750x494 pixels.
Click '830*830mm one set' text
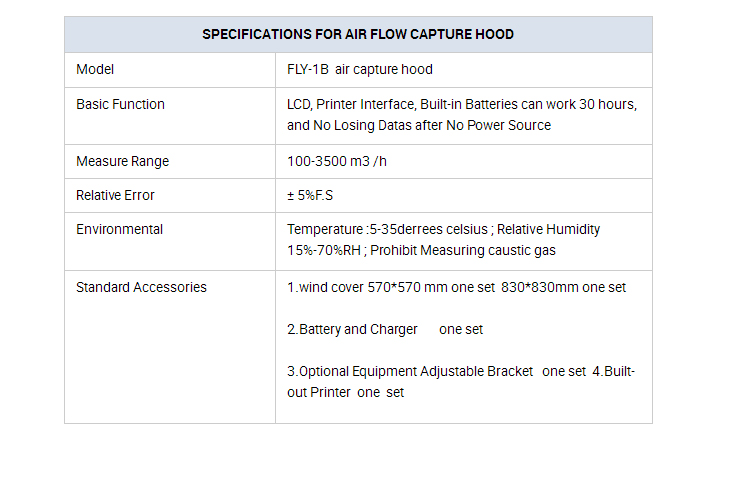563,287
